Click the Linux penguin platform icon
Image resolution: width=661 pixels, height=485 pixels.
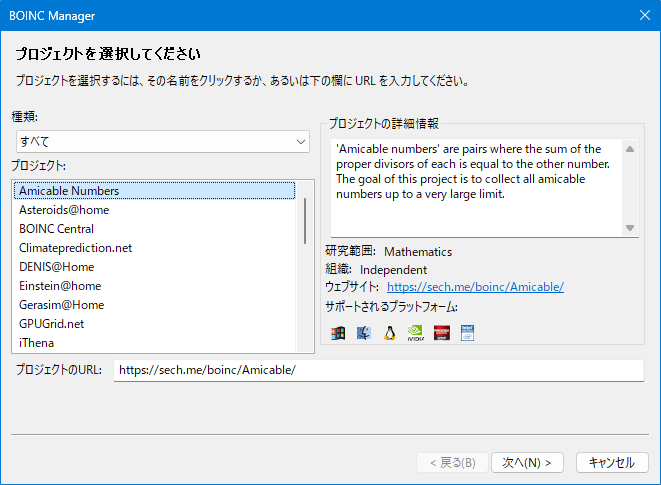tap(390, 333)
